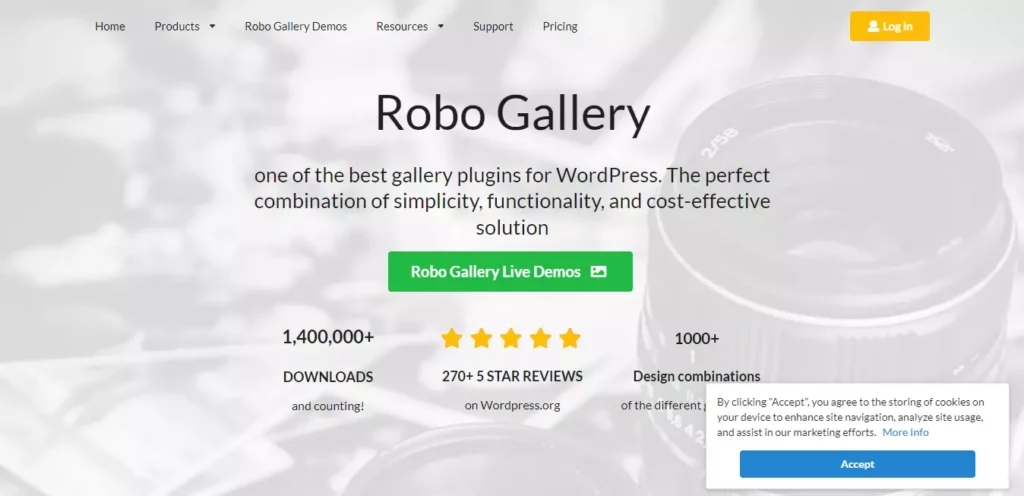Image resolution: width=1024 pixels, height=496 pixels.
Task: Click the first gold review star
Action: 451,338
